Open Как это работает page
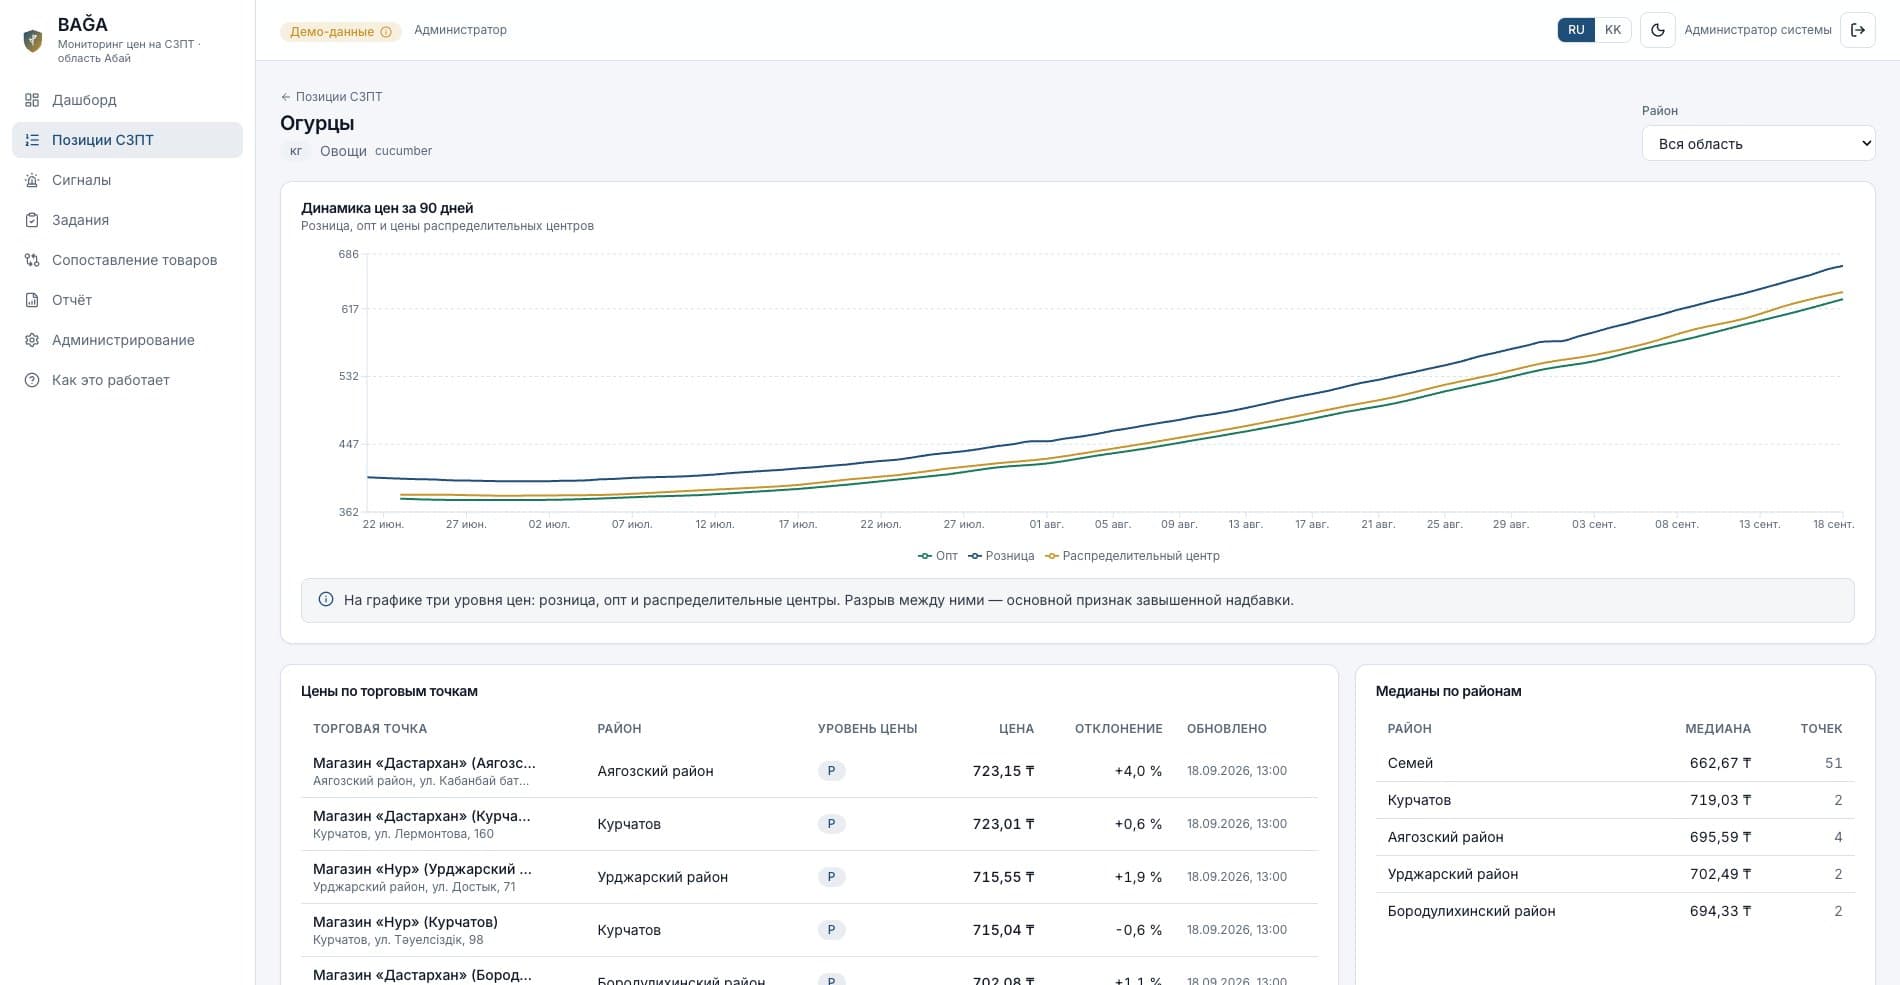Screen dimensions: 1900x985 click(x=127, y=380)
